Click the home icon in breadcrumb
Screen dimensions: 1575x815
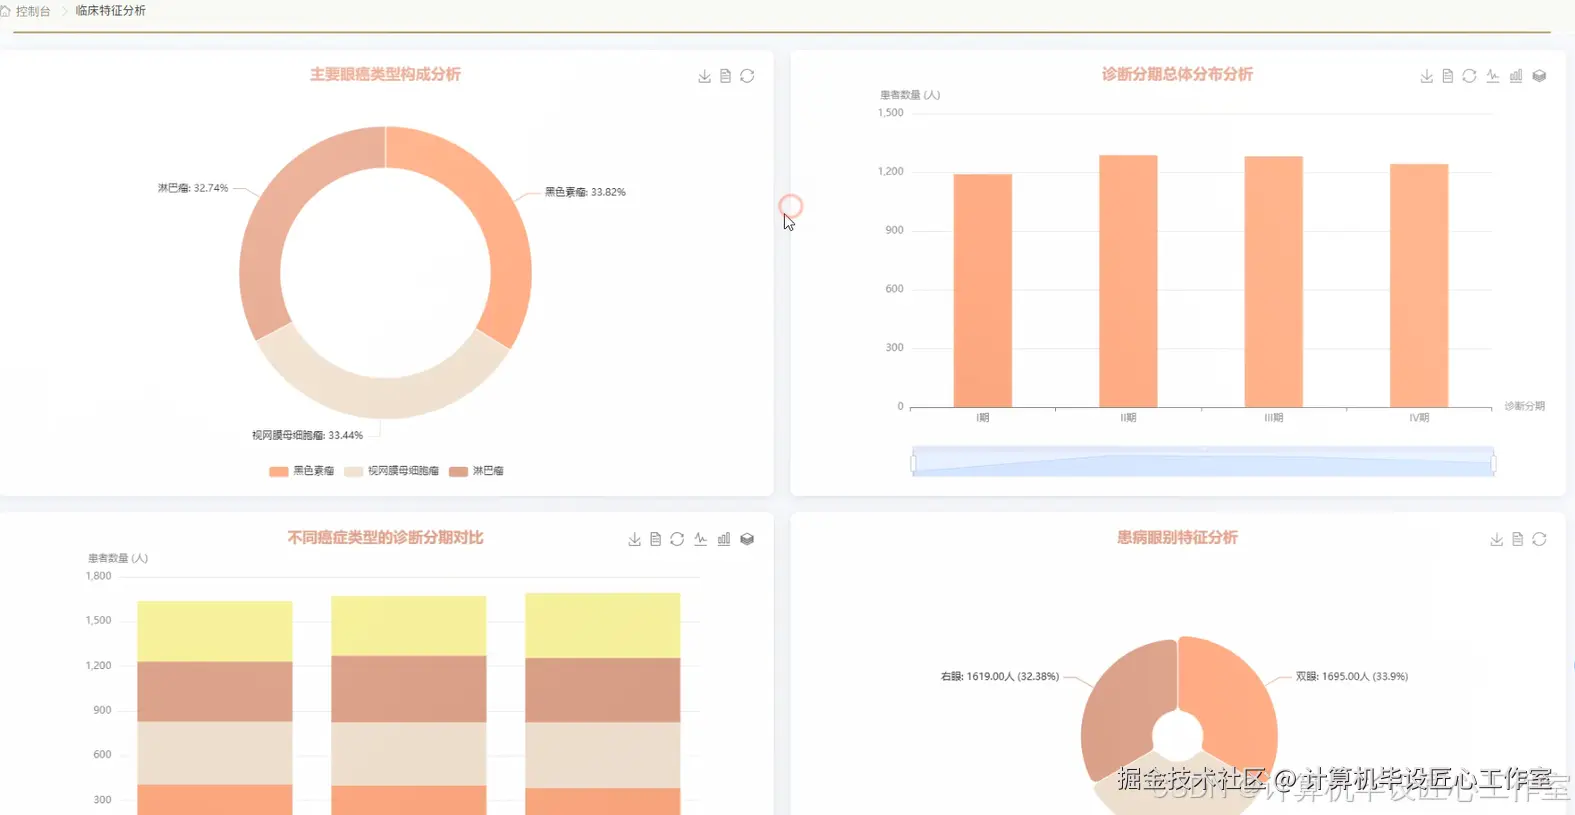click(x=5, y=11)
